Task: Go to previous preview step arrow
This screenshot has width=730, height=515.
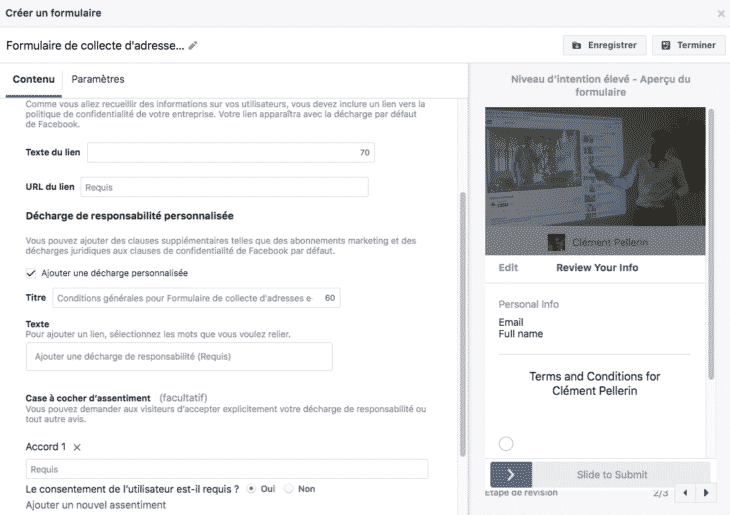Action: 685,493
